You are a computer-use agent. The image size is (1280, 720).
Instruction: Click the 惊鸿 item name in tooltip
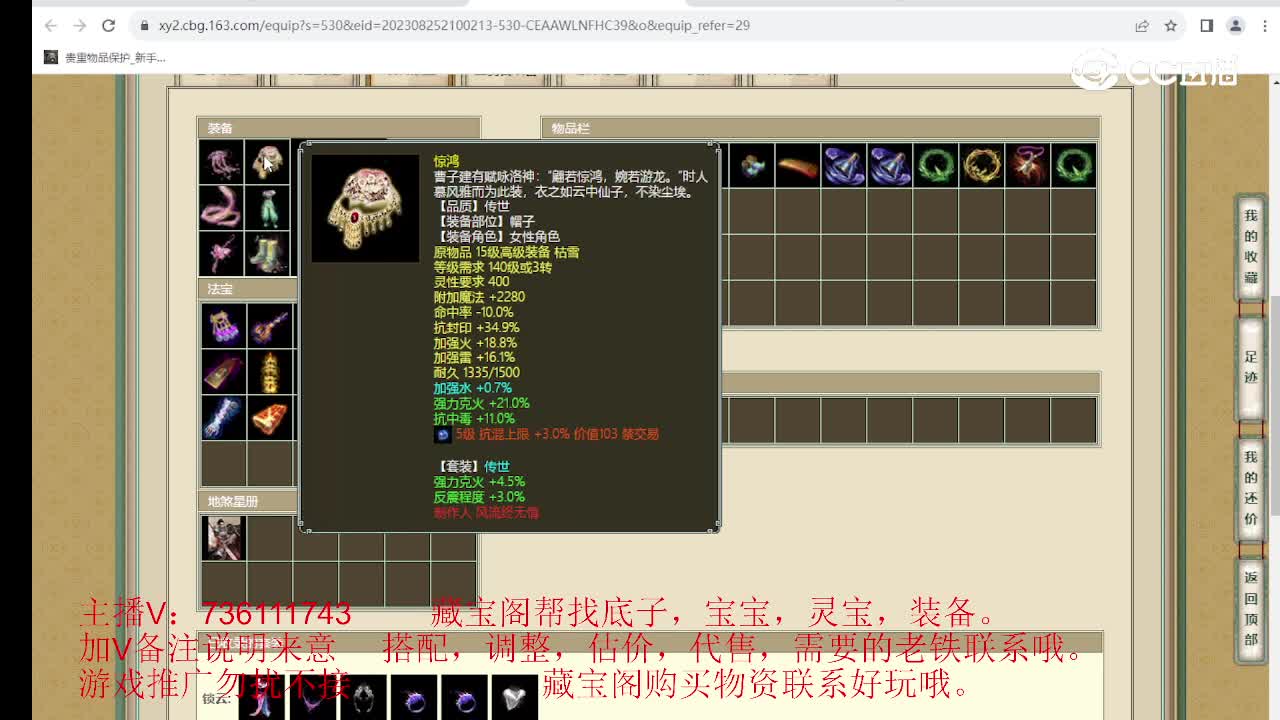(446, 161)
